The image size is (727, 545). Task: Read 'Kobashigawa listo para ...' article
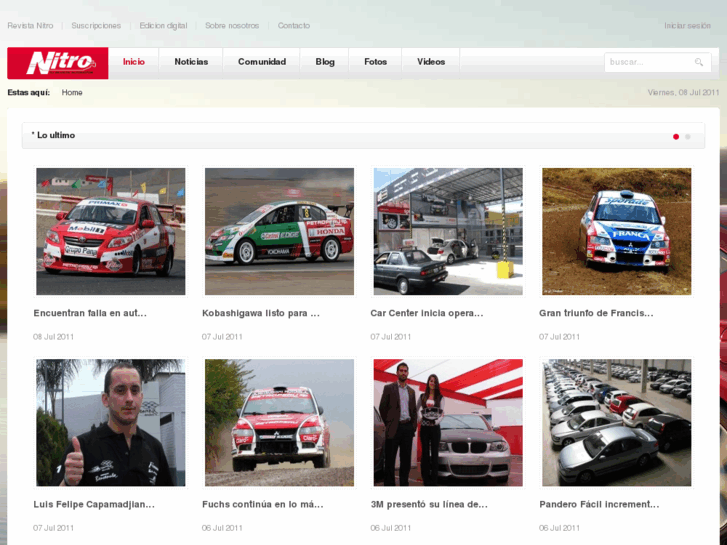click(x=261, y=313)
